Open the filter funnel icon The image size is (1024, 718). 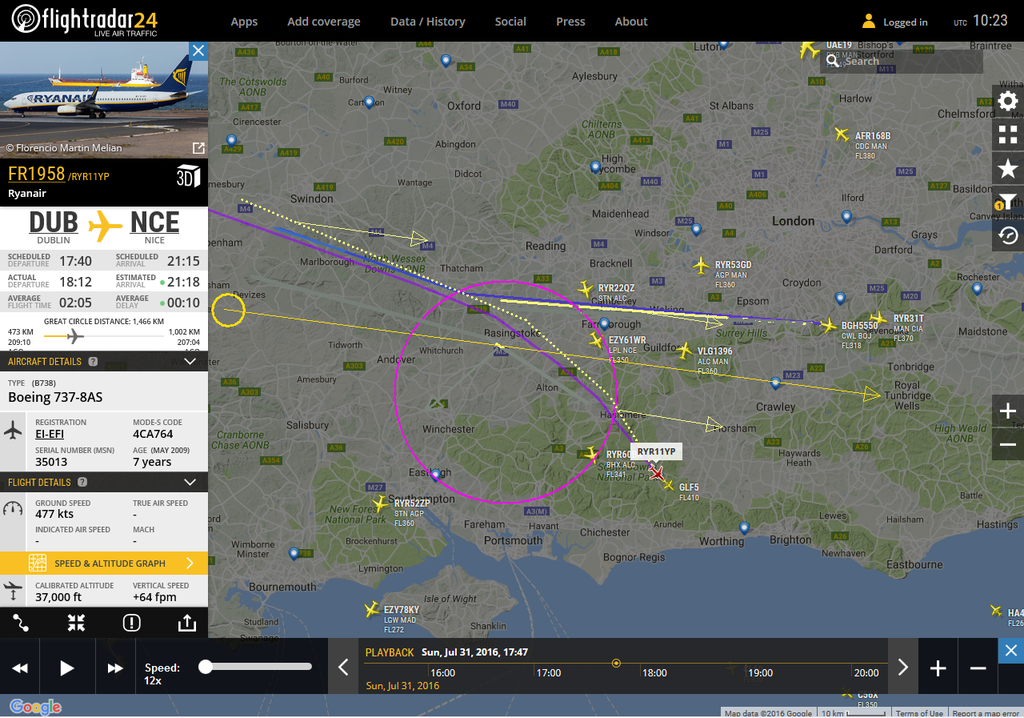coord(1008,201)
